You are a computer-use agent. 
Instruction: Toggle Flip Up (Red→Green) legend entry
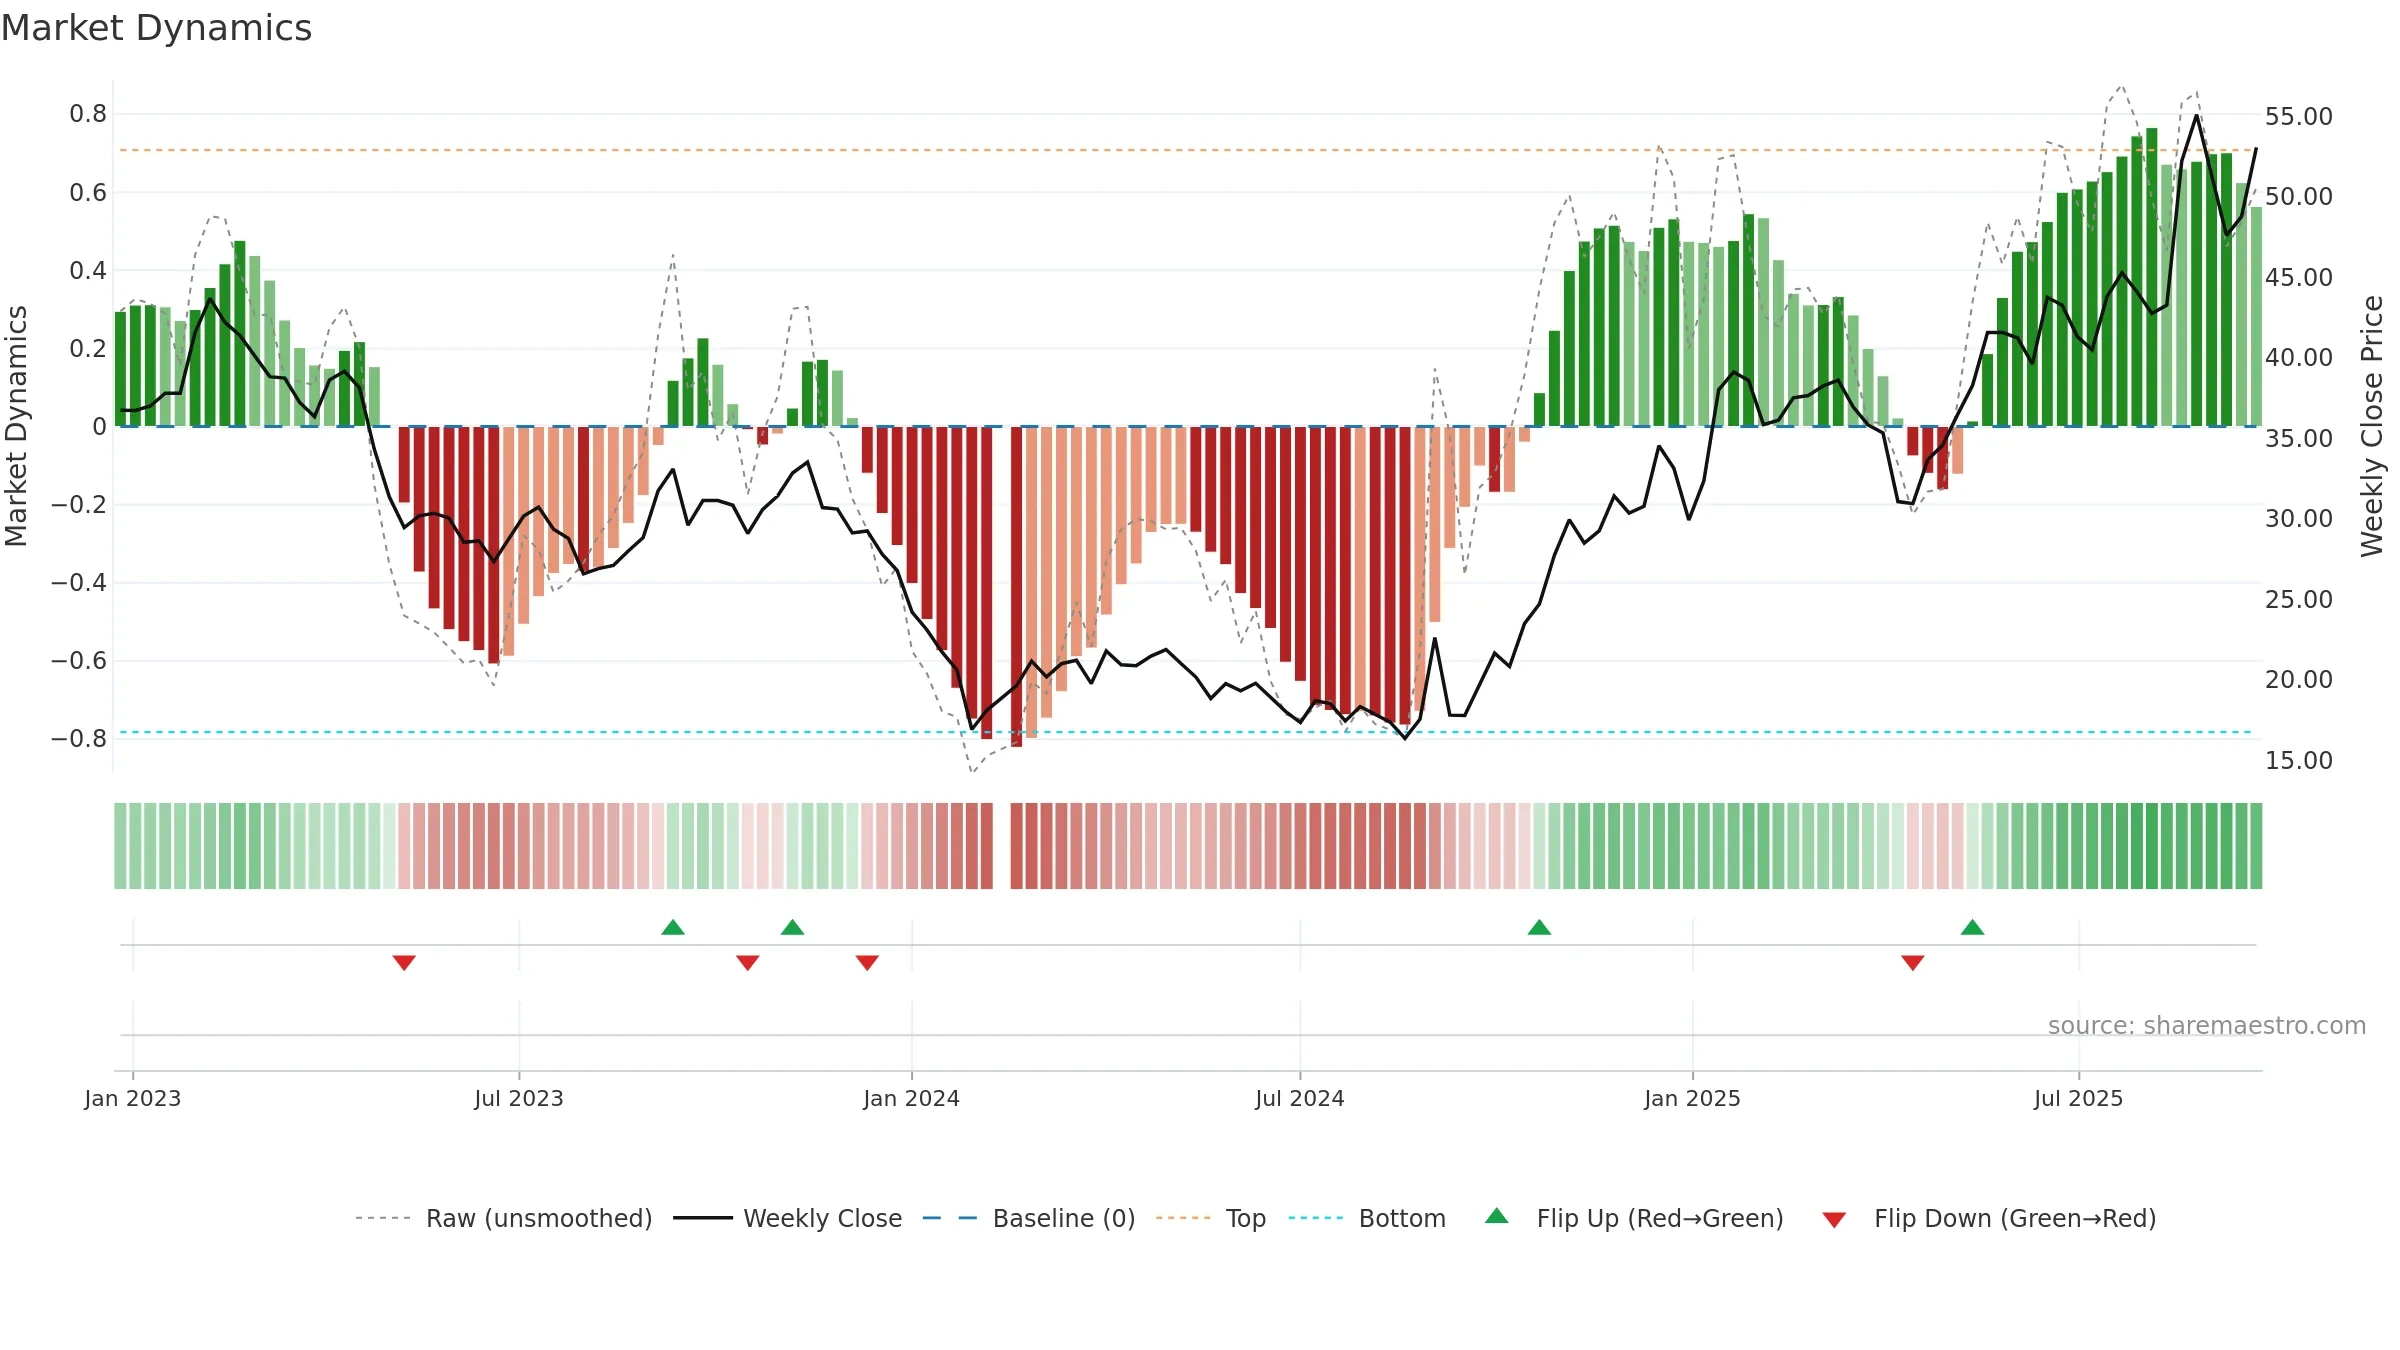[1634, 1218]
